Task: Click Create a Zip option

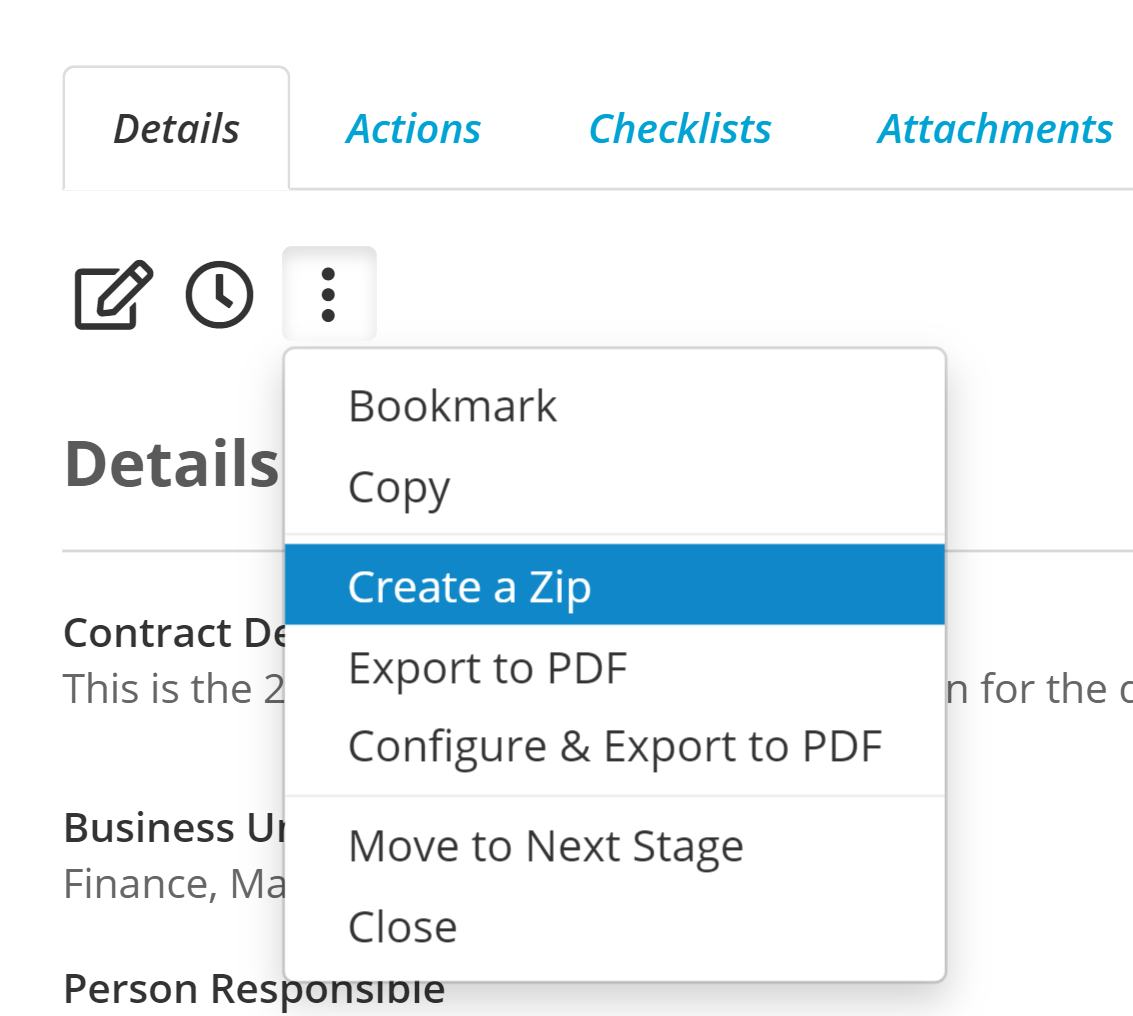Action: (x=615, y=585)
